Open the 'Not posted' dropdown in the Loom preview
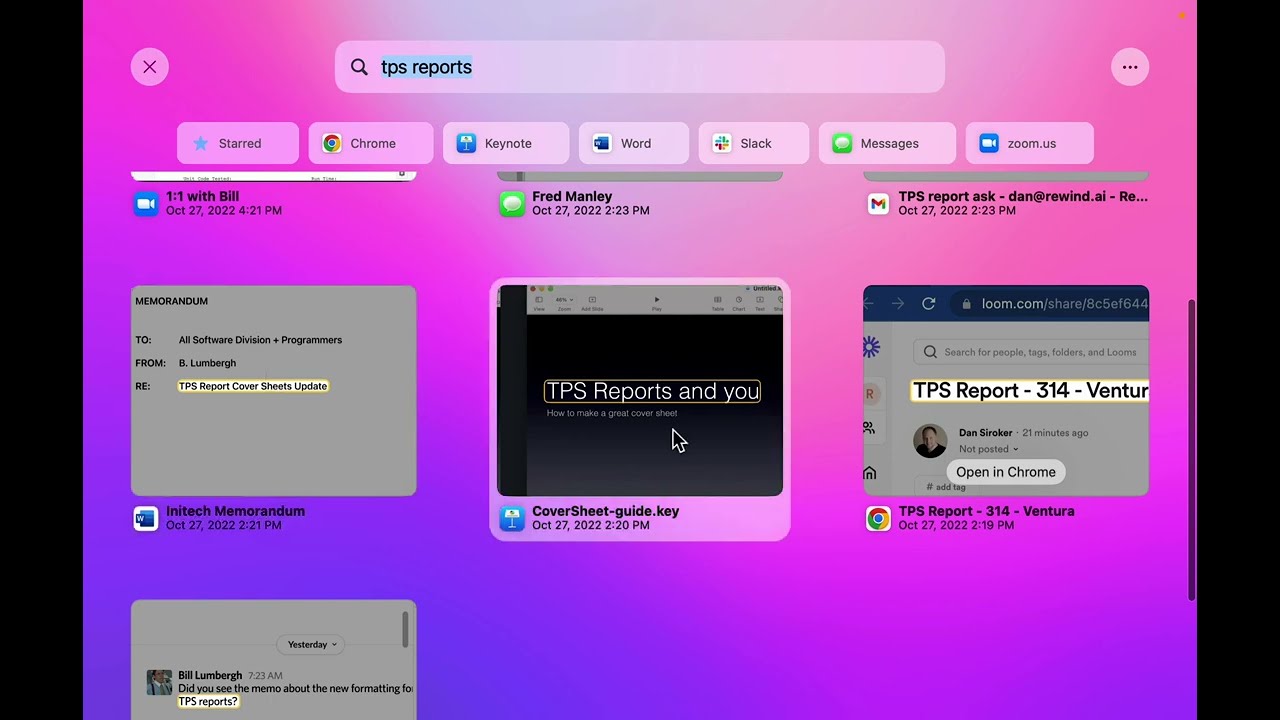 [988, 449]
